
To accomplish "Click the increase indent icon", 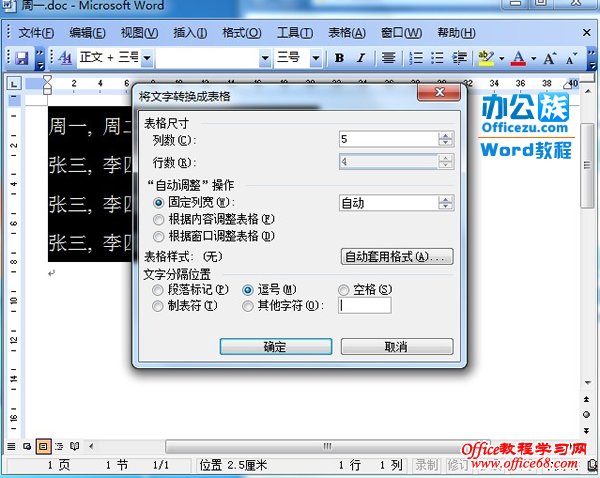I will click(x=459, y=58).
